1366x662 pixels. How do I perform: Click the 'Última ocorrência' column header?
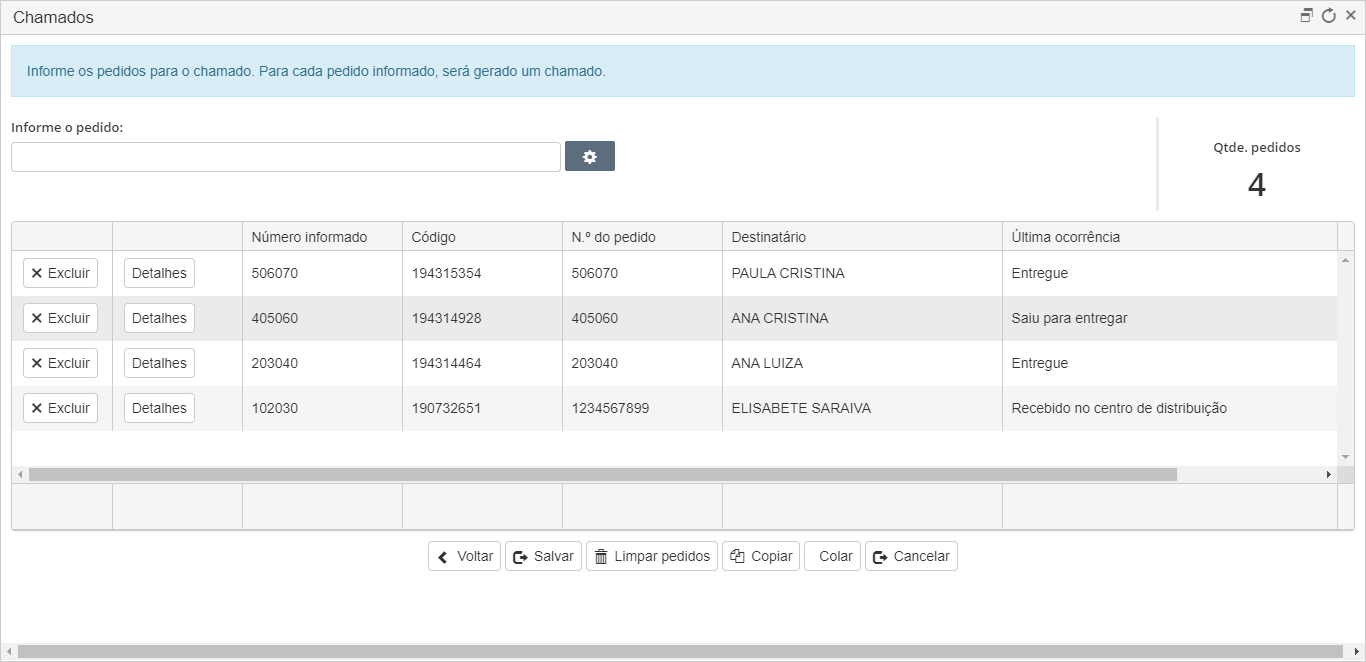click(1170, 237)
